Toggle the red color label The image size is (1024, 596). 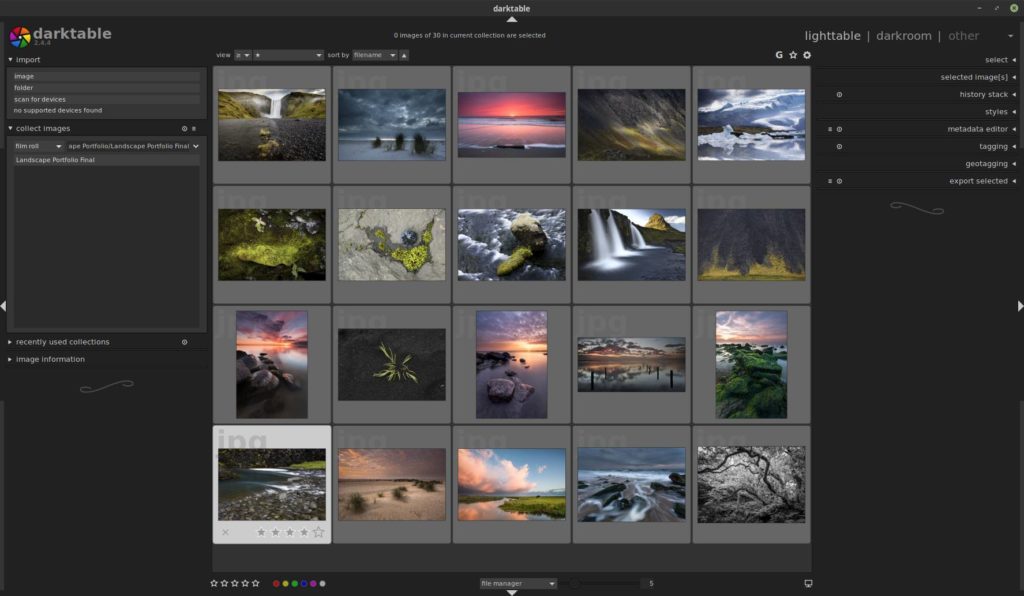tap(276, 583)
